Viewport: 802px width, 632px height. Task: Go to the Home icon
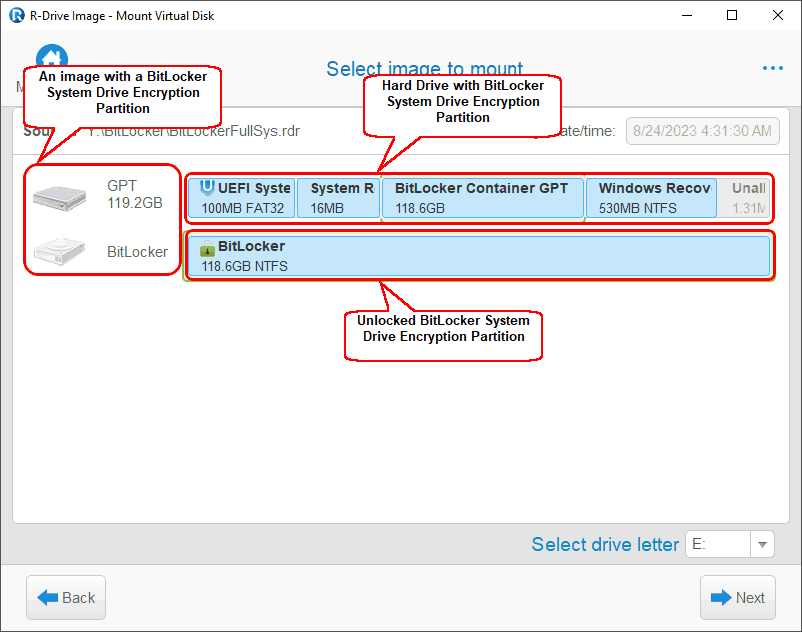pyautogui.click(x=52, y=56)
